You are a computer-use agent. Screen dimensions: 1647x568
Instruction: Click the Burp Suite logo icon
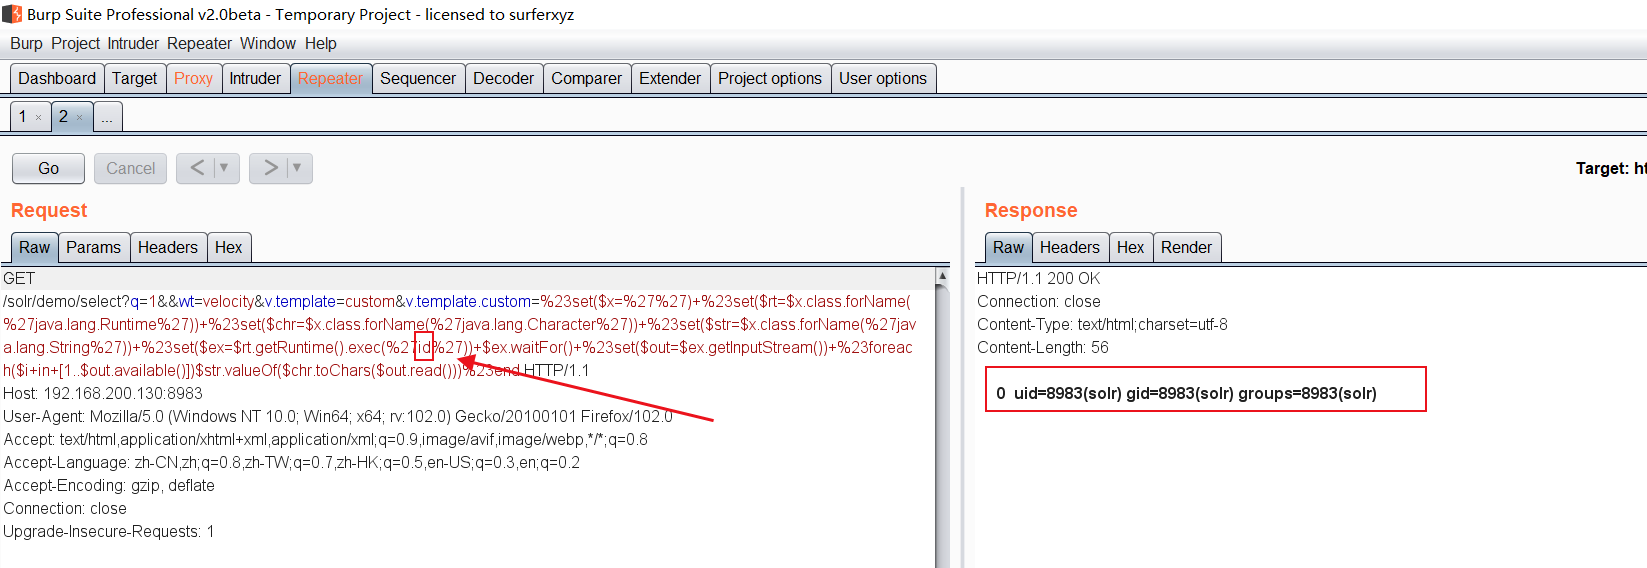click(x=12, y=14)
